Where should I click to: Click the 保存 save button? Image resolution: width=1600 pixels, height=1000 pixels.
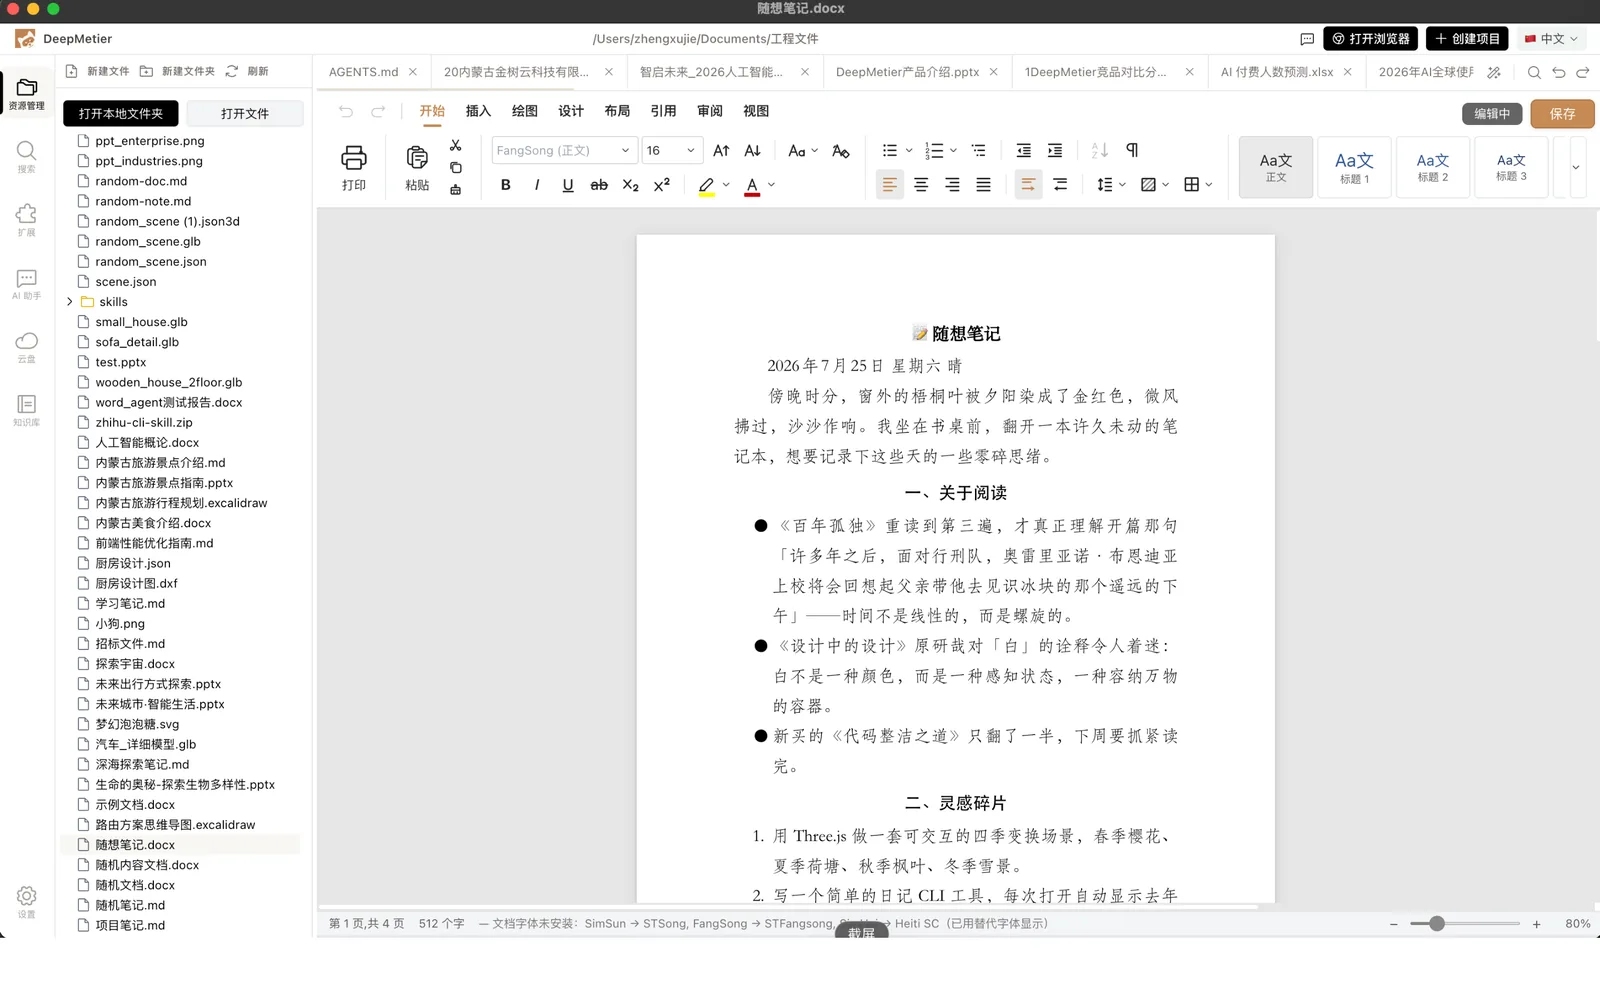click(x=1562, y=114)
